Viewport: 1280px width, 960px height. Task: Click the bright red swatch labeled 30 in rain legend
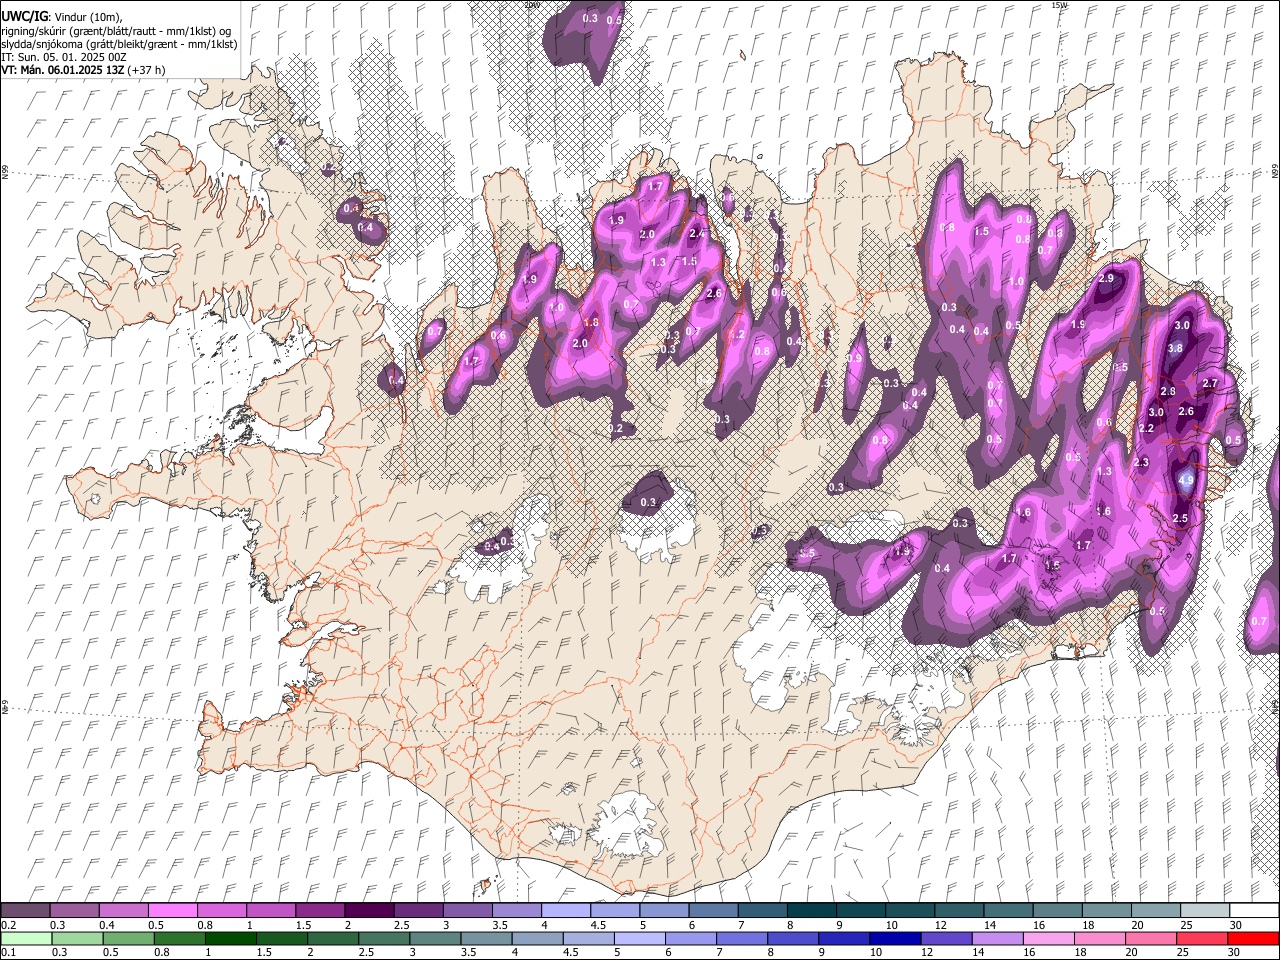point(1255,938)
